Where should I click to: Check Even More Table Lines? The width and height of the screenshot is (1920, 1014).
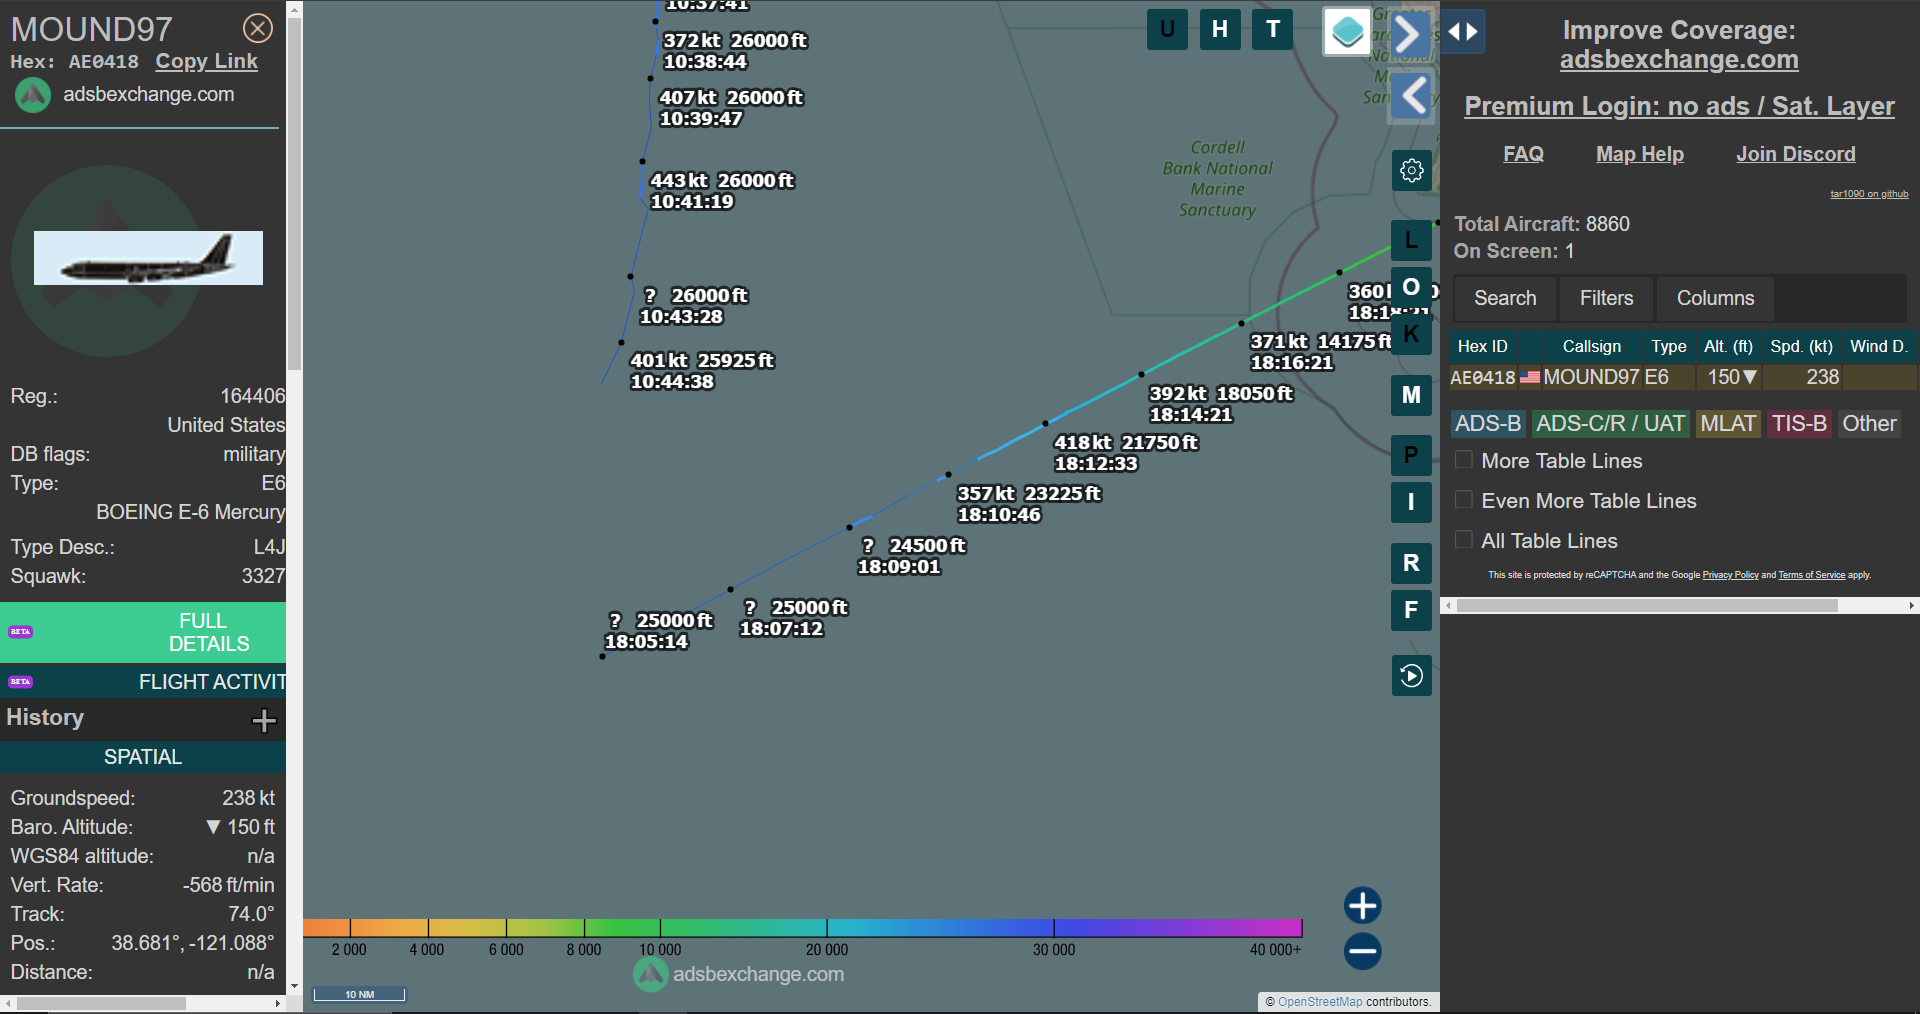pos(1464,500)
